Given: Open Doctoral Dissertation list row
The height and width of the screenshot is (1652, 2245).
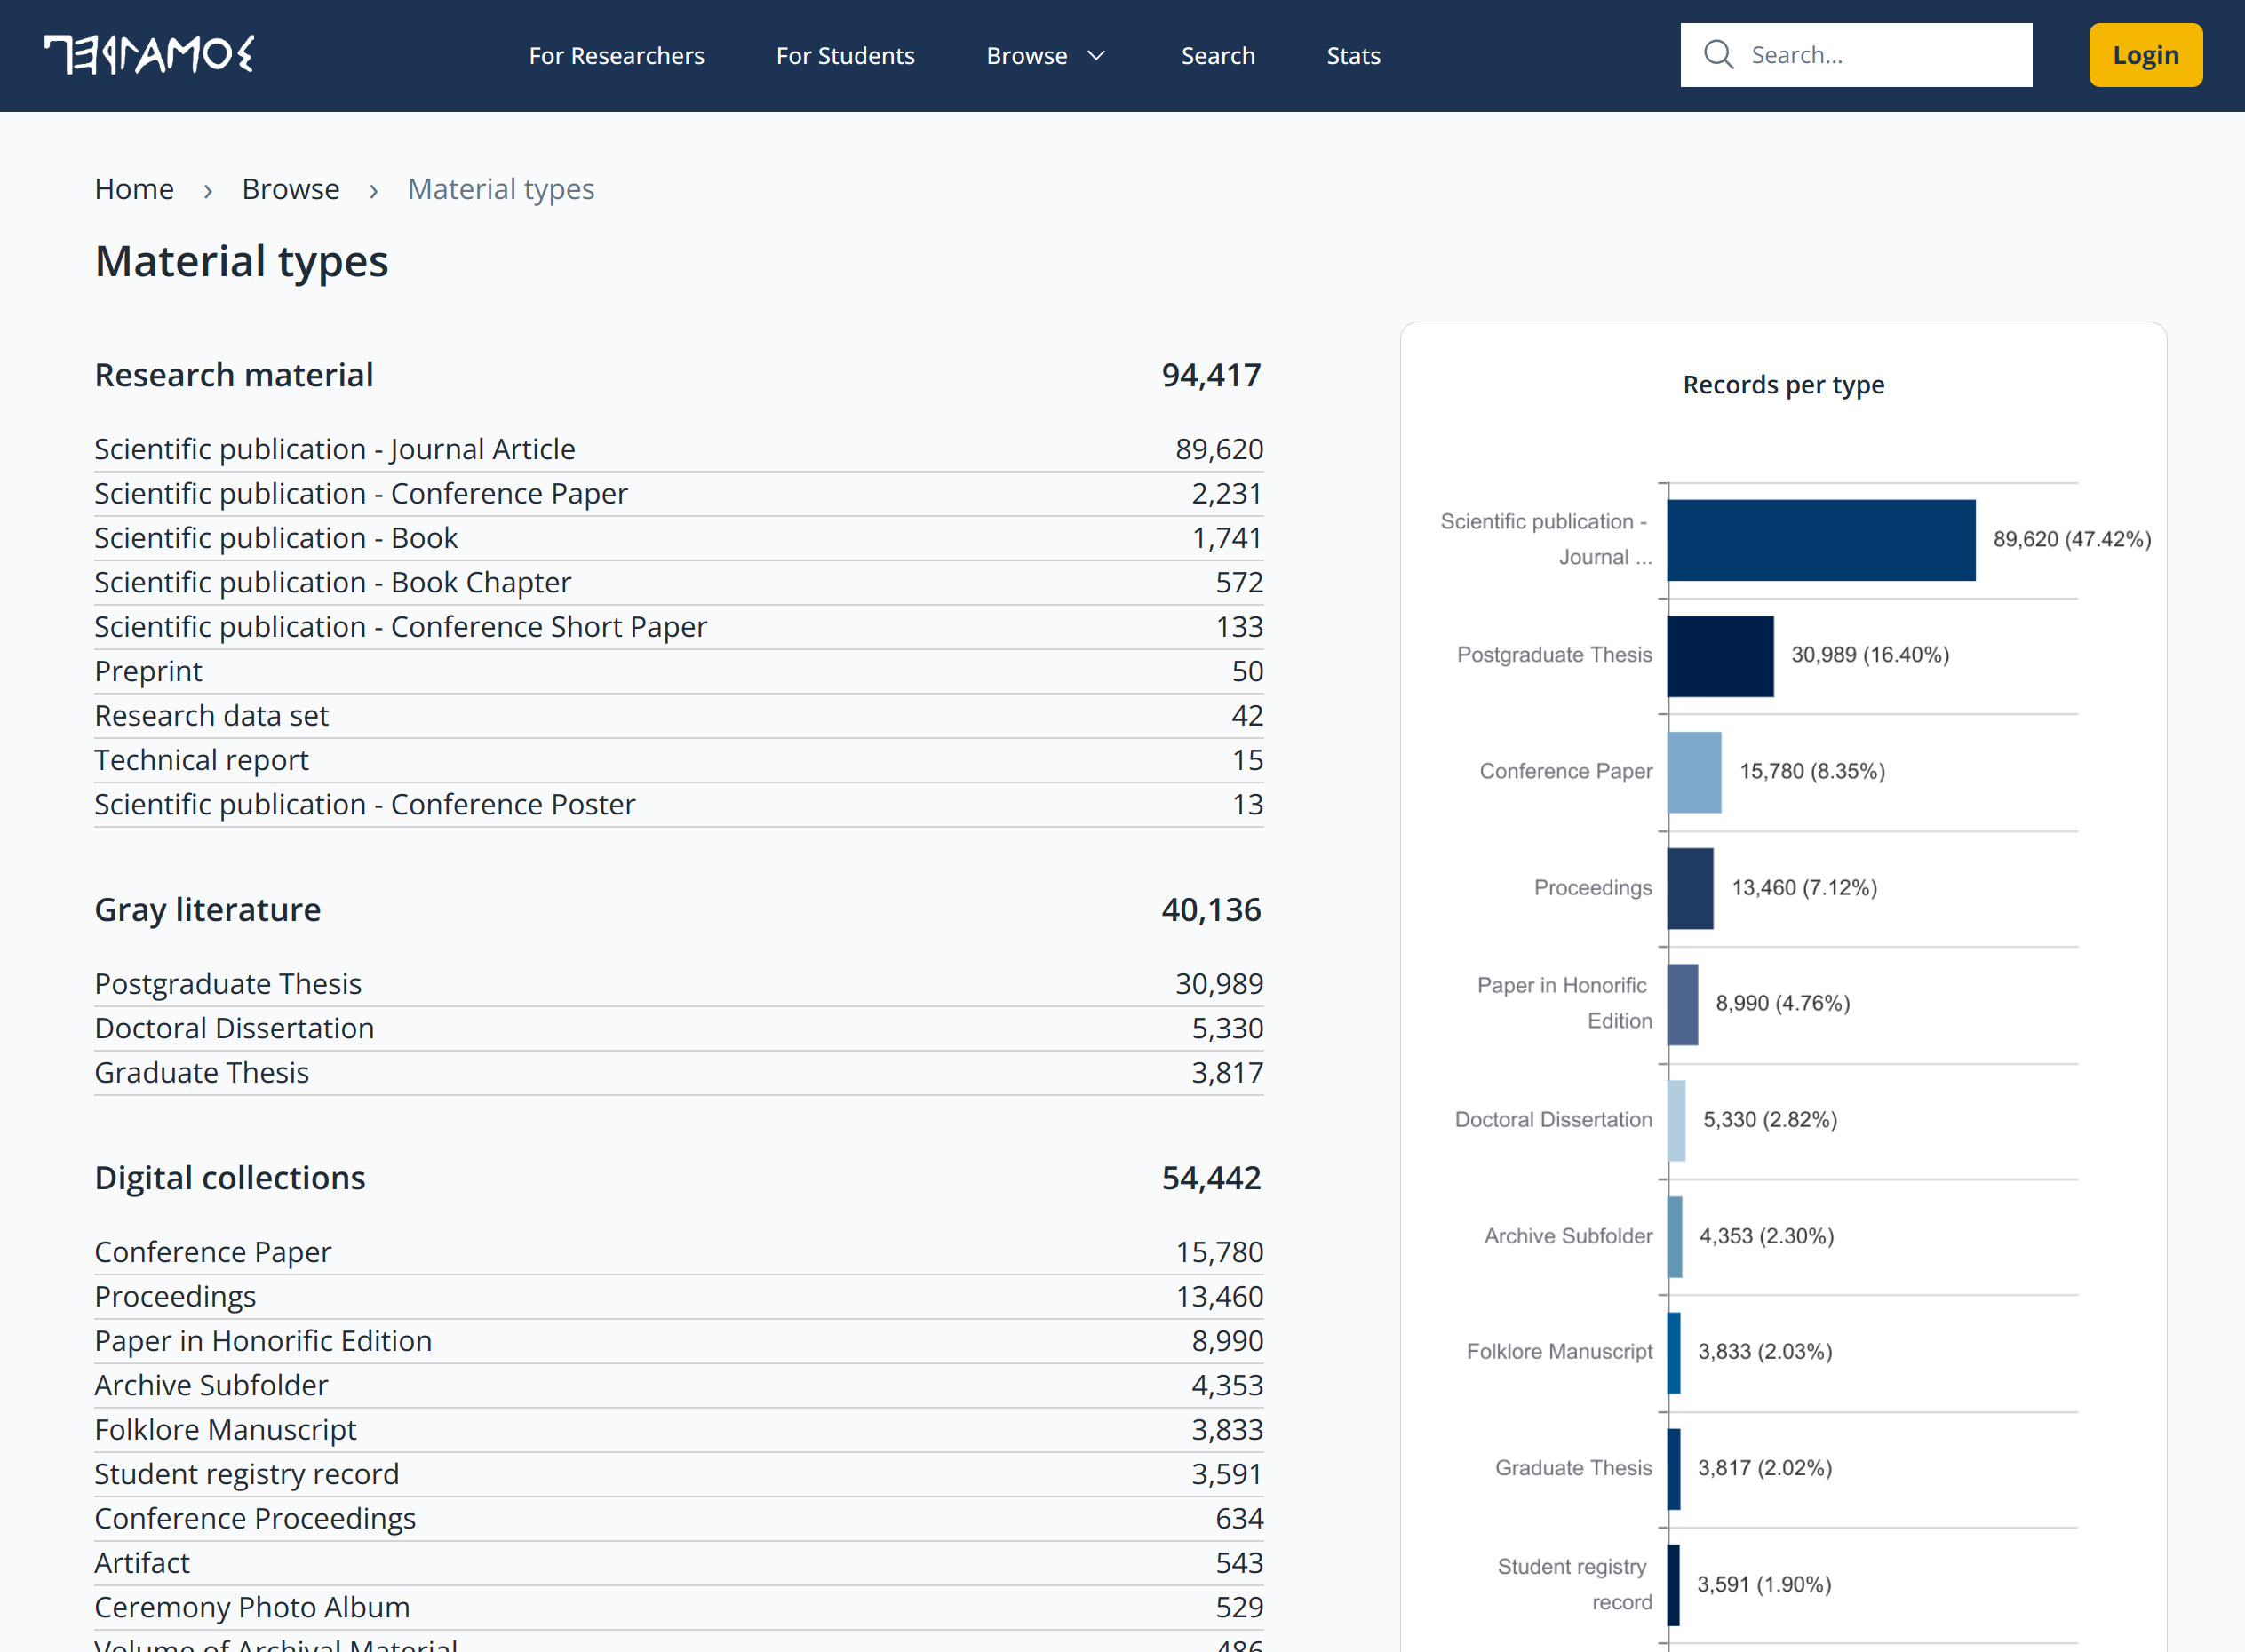Looking at the screenshot, I should (678, 1028).
